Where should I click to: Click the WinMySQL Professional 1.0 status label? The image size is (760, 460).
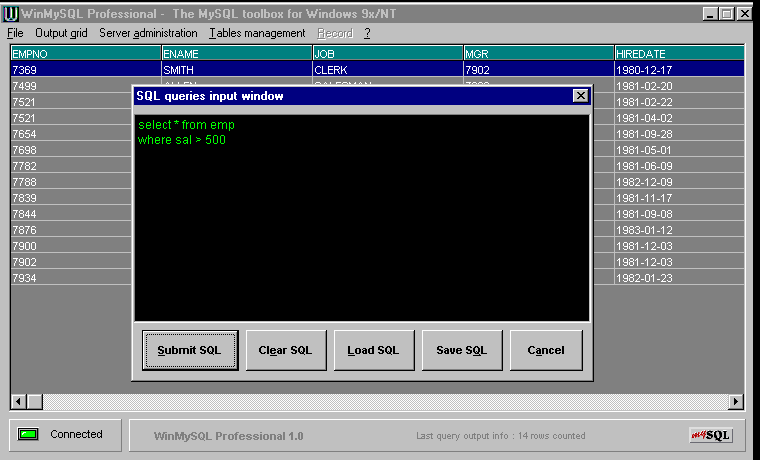click(x=228, y=436)
